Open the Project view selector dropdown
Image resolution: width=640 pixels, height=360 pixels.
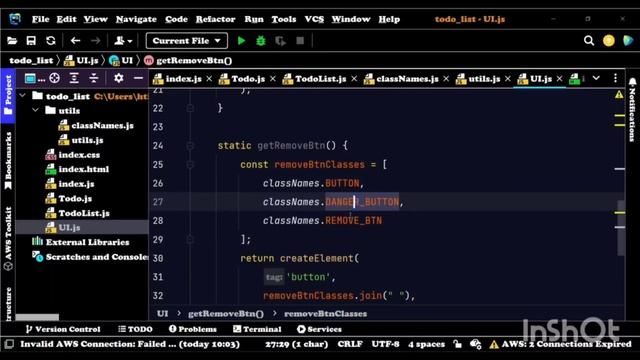coord(35,78)
